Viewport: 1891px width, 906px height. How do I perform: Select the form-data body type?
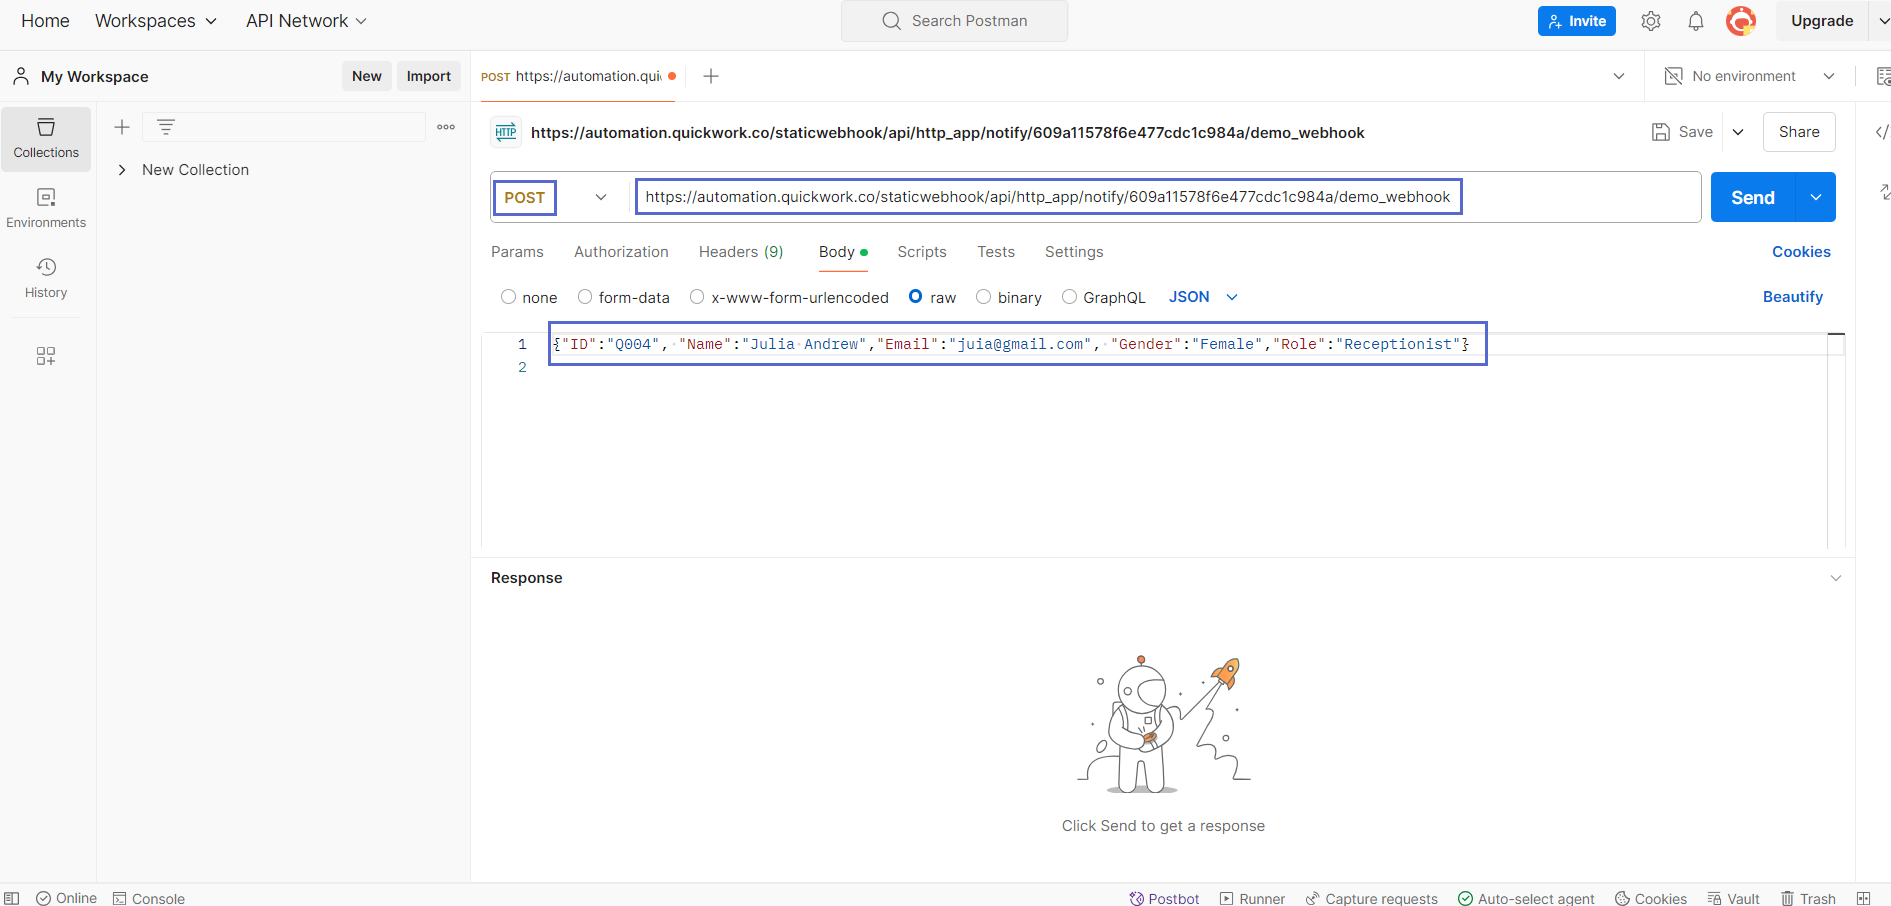585,297
